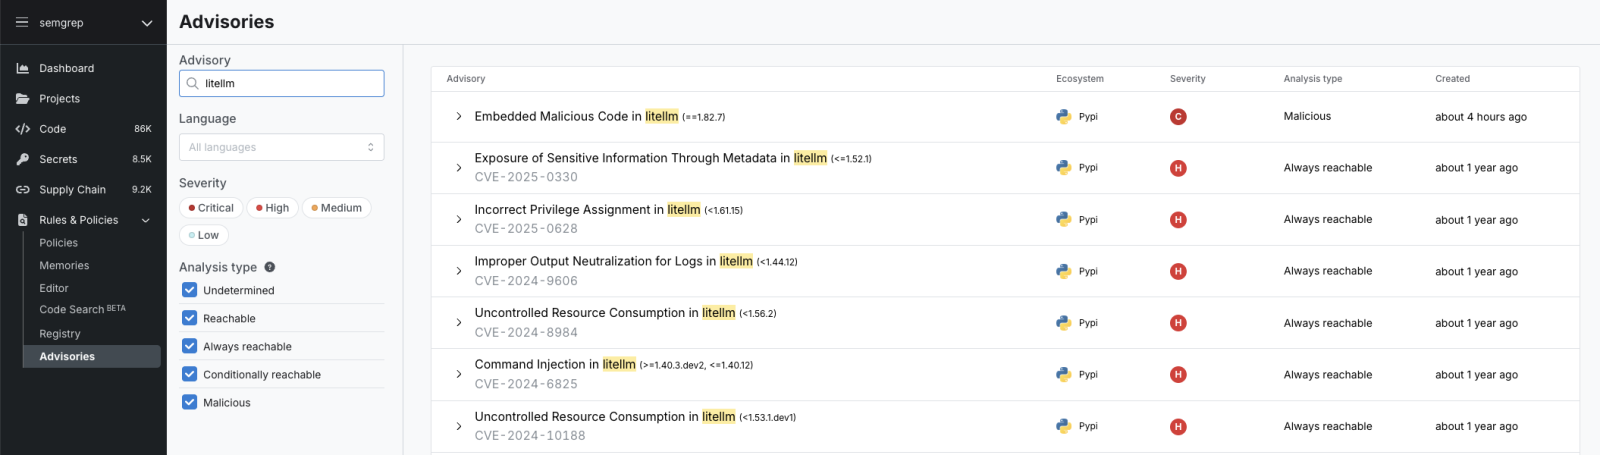The image size is (1600, 455).
Task: Click the Code brackets icon in sidebar
Action: (22, 129)
